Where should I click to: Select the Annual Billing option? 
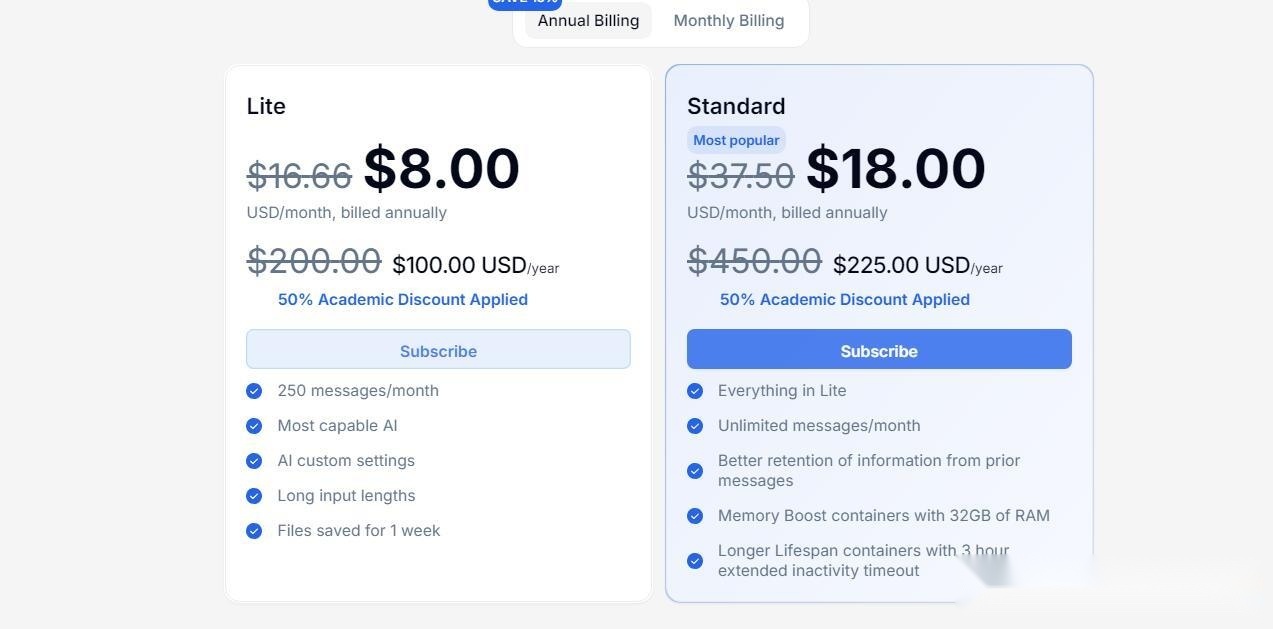coord(588,20)
